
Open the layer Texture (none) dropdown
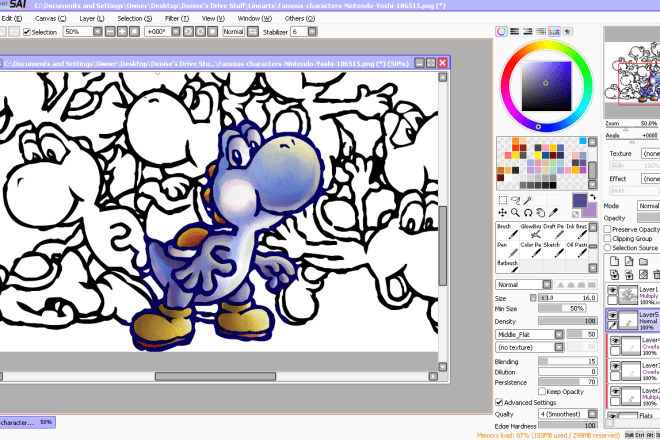(x=651, y=153)
